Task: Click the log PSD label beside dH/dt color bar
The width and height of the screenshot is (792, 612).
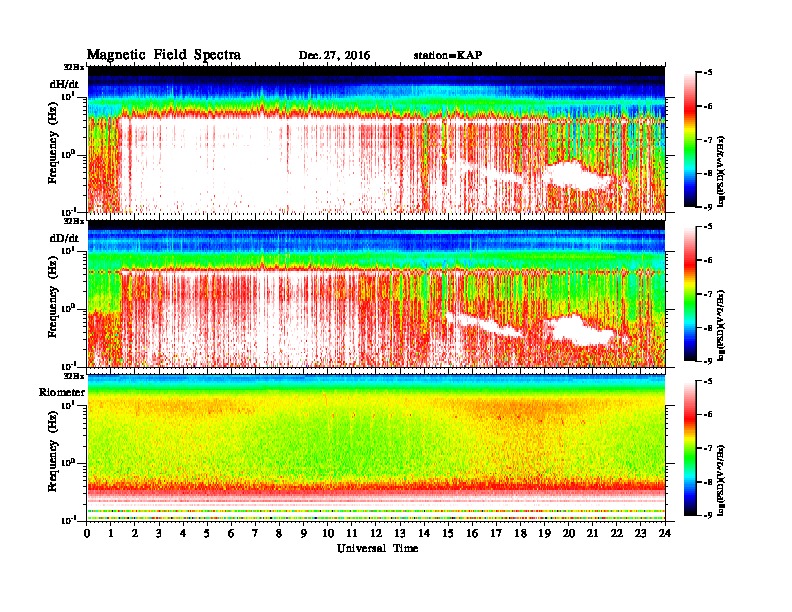Action: [722, 172]
